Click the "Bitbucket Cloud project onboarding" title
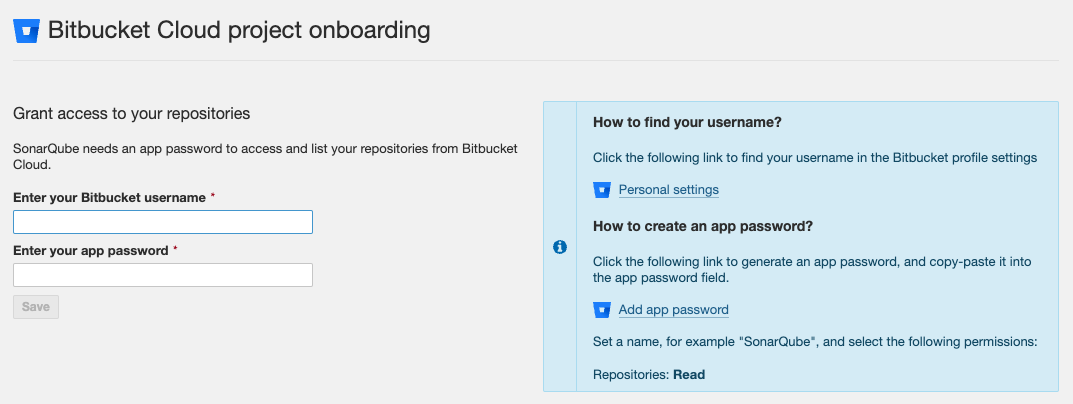The image size is (1073, 404). (x=239, y=31)
